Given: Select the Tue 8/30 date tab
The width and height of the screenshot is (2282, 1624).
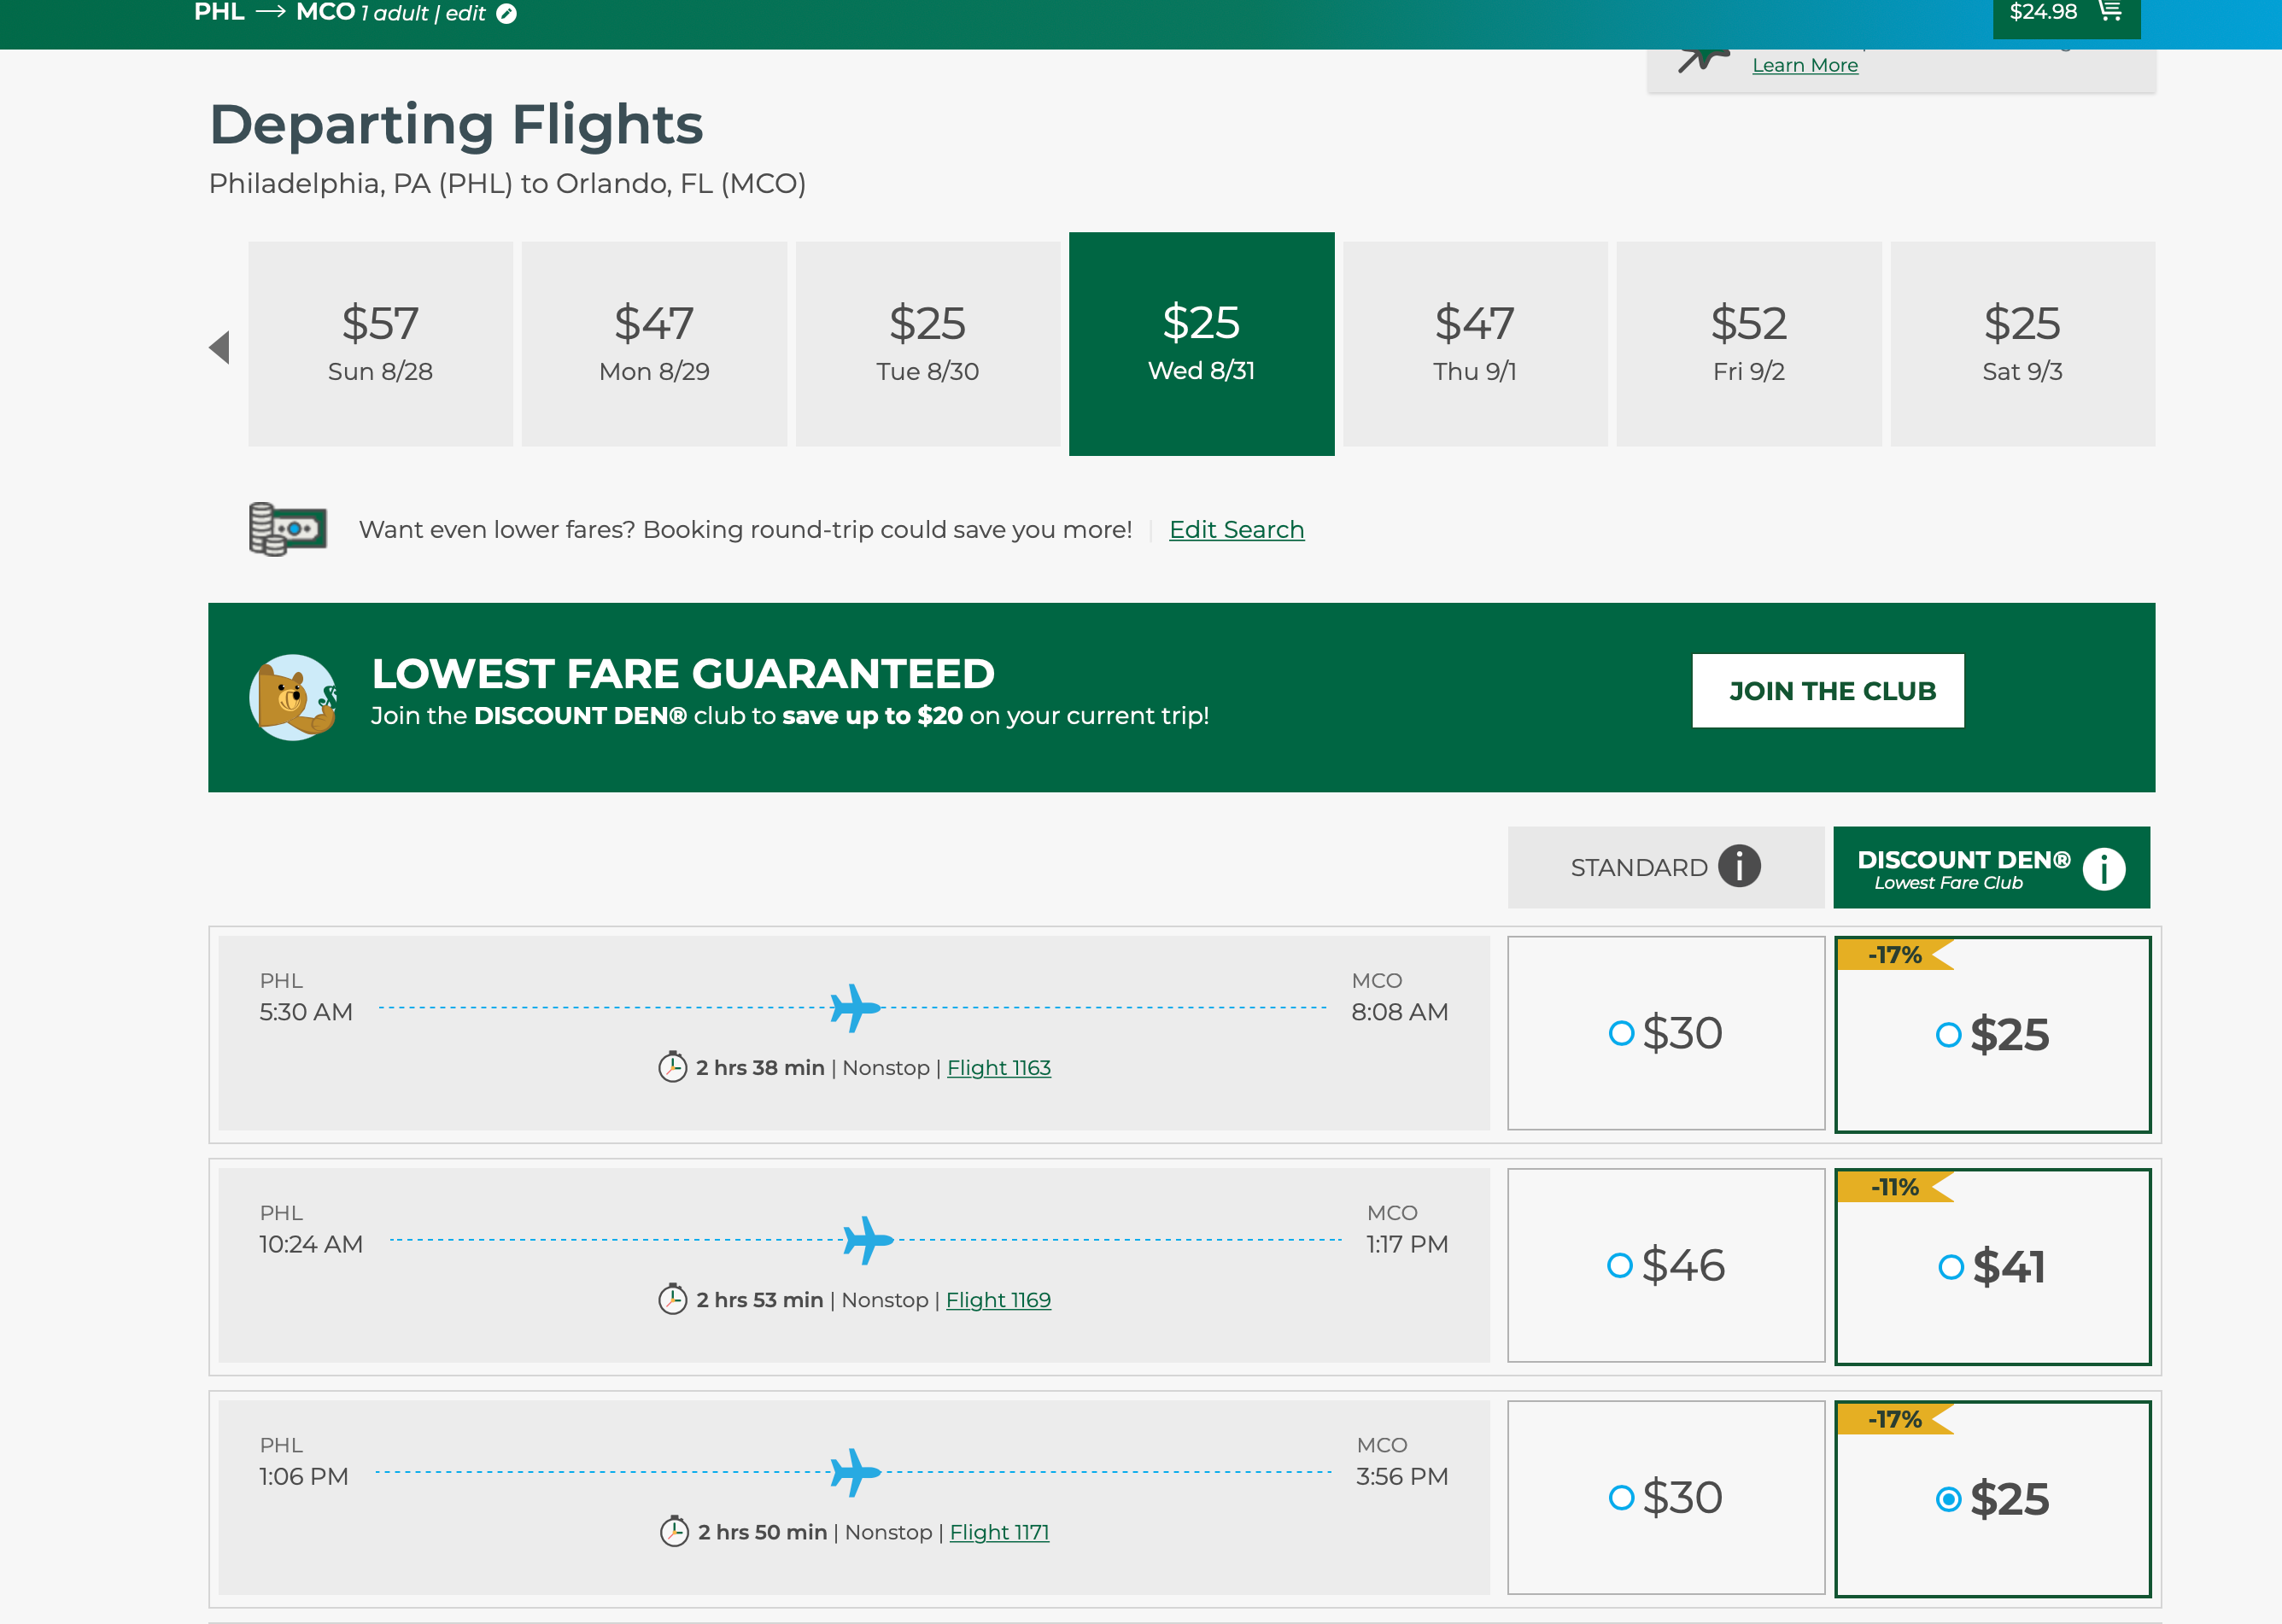Looking at the screenshot, I should [927, 344].
